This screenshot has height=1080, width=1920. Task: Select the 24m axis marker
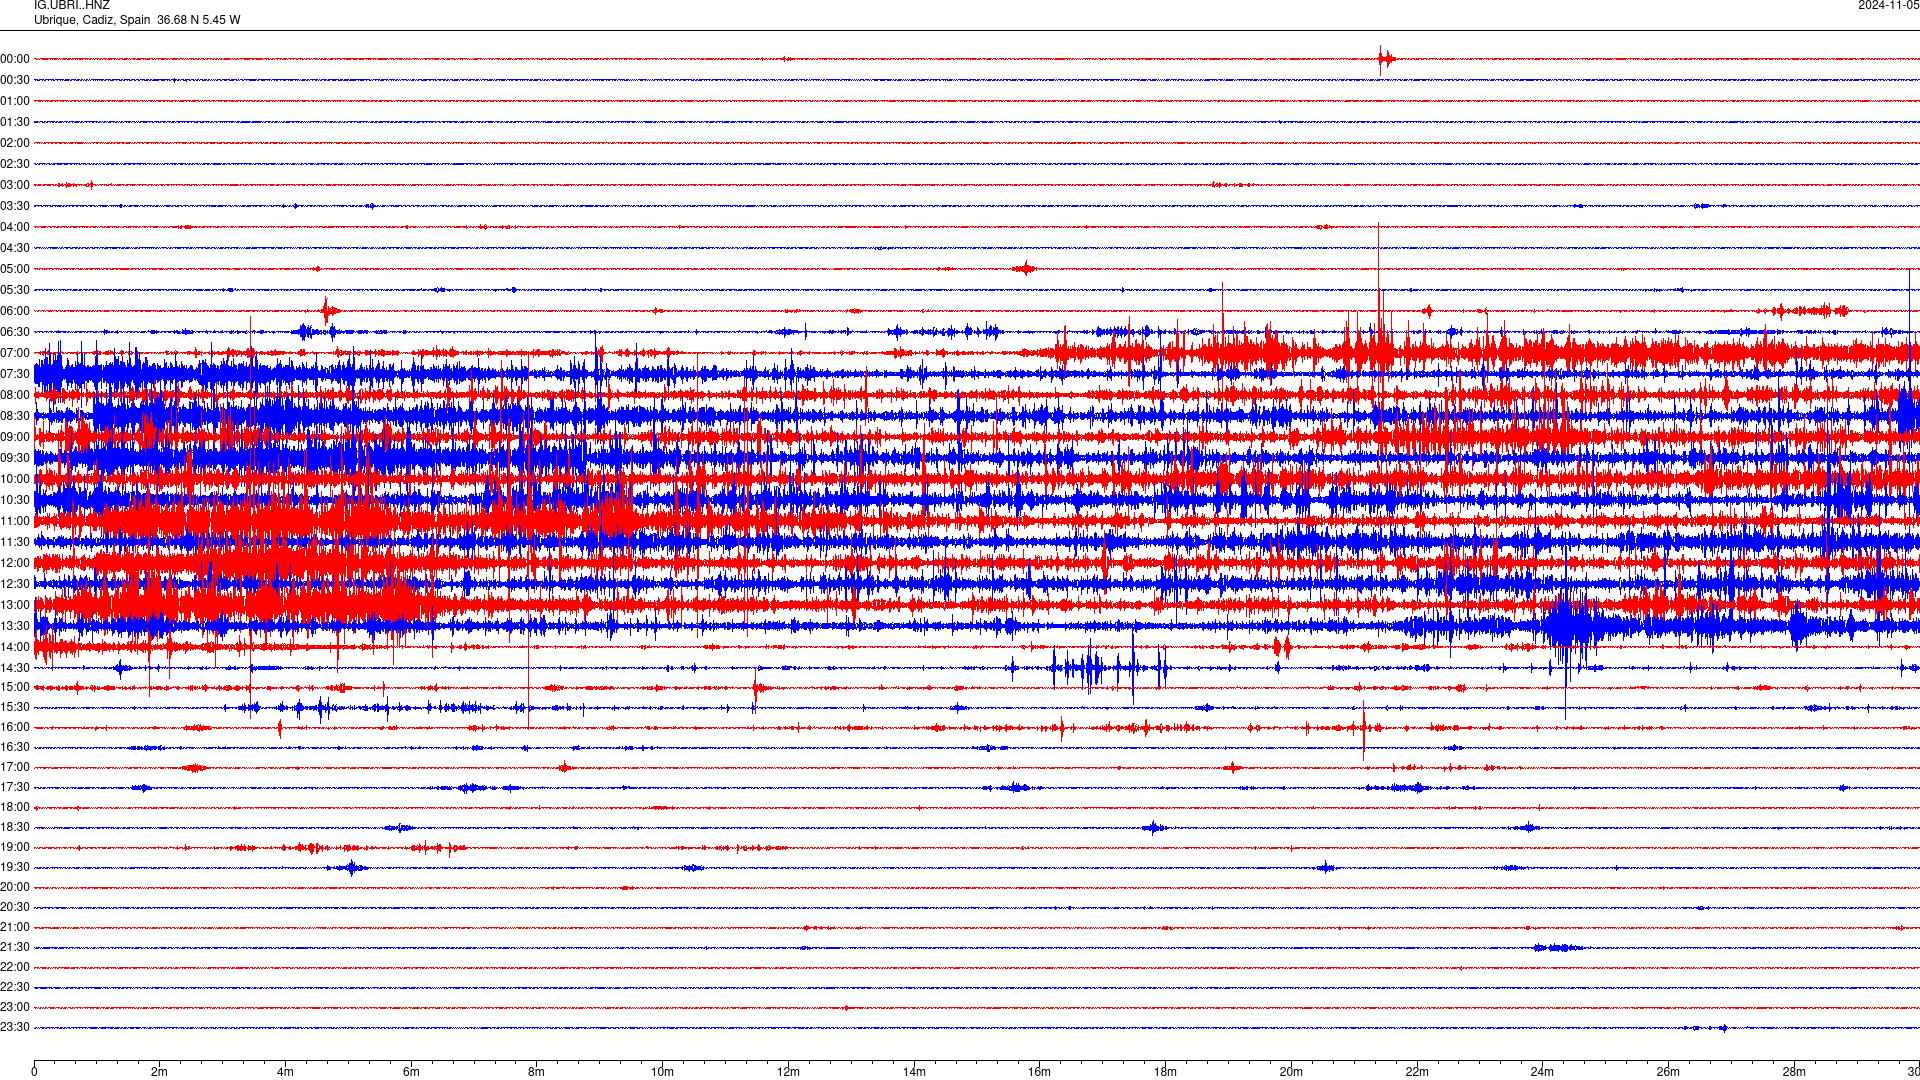click(1542, 1072)
